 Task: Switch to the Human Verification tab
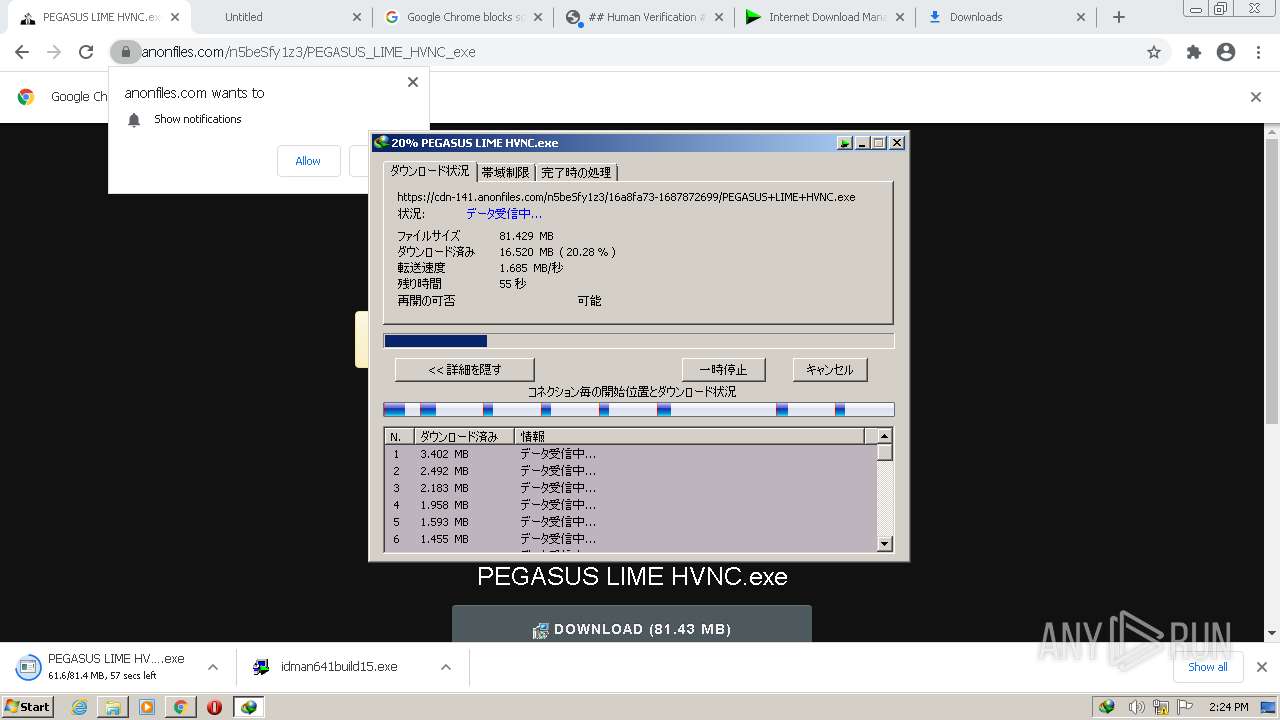tap(643, 17)
